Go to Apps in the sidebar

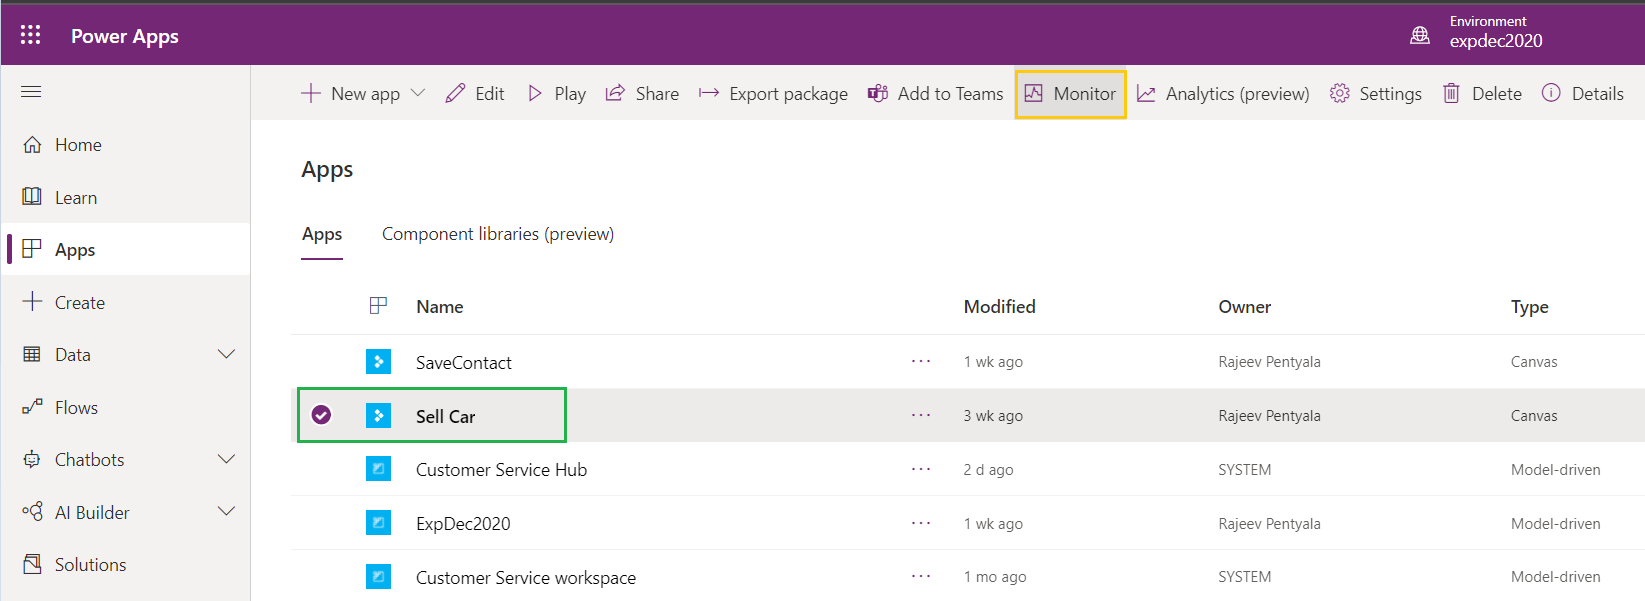click(125, 249)
